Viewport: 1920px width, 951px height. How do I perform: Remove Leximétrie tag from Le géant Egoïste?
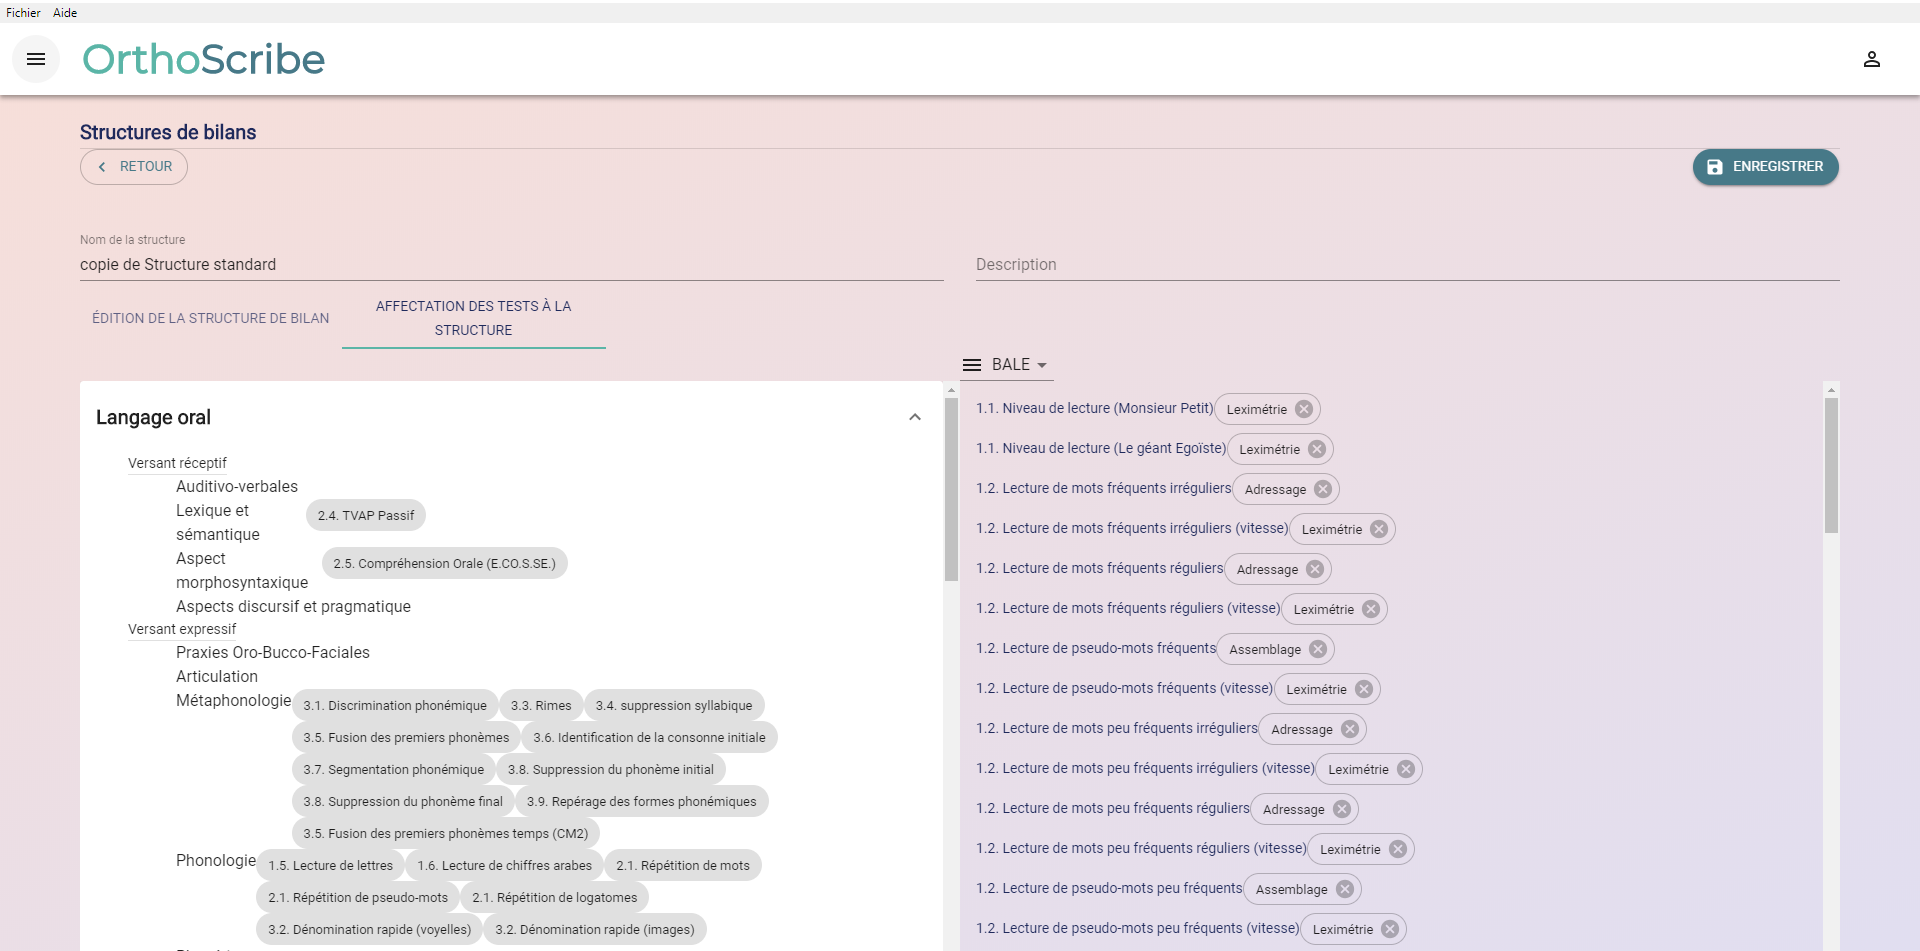coord(1316,449)
